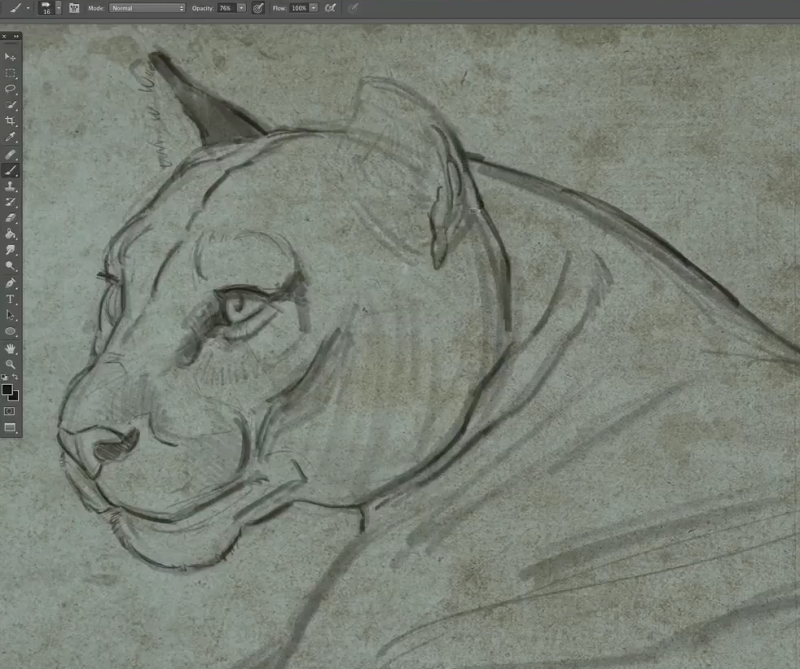Open the Flow percentage dropdown

click(312, 8)
